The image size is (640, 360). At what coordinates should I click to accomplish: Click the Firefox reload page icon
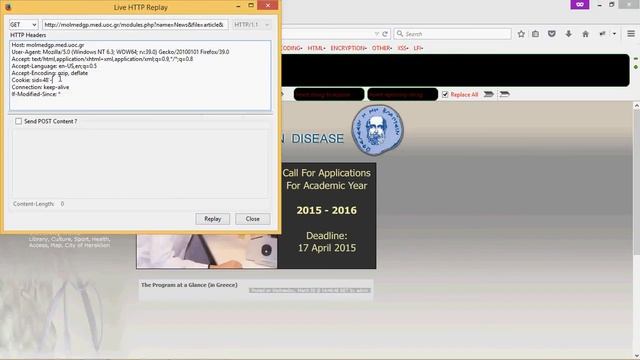385,34
